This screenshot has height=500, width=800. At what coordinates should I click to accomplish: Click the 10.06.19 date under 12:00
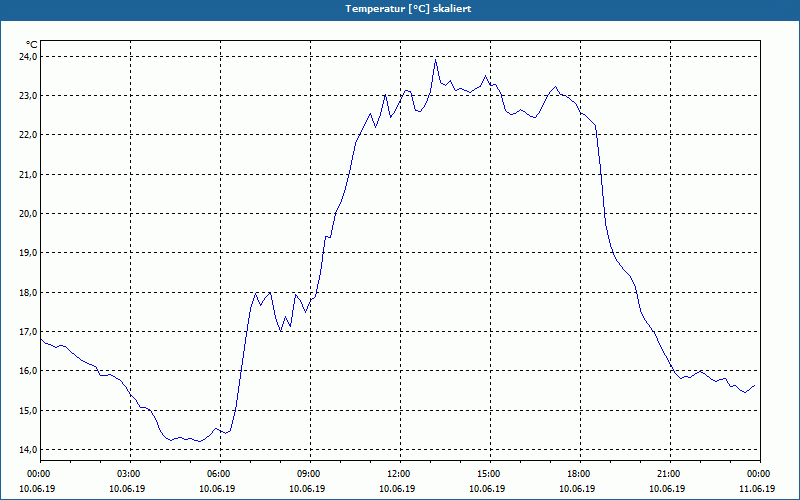coord(397,489)
